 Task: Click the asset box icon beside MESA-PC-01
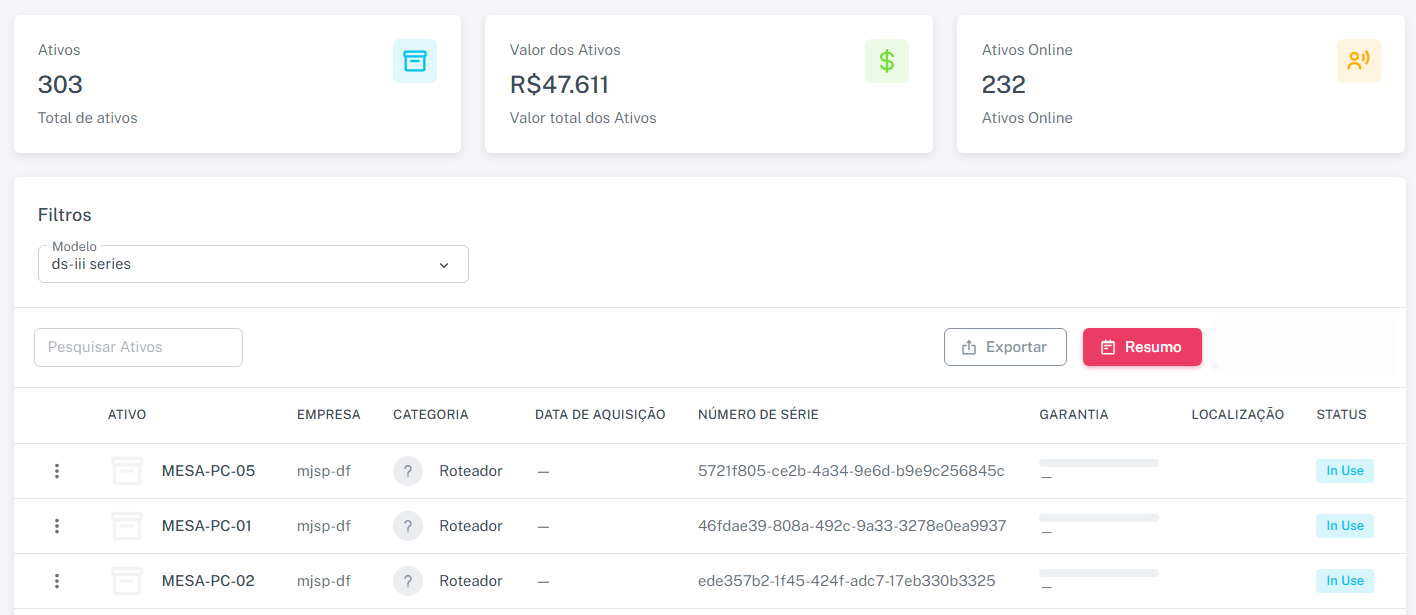pyautogui.click(x=126, y=526)
